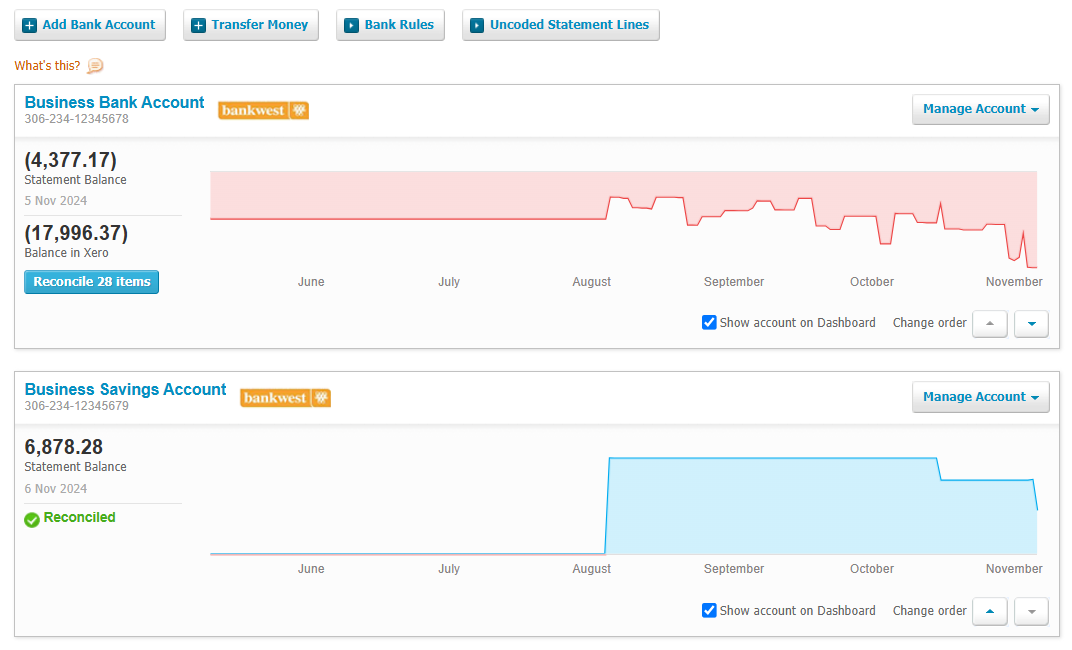Click the What's this? help link
The width and height of the screenshot is (1072, 650).
point(47,66)
